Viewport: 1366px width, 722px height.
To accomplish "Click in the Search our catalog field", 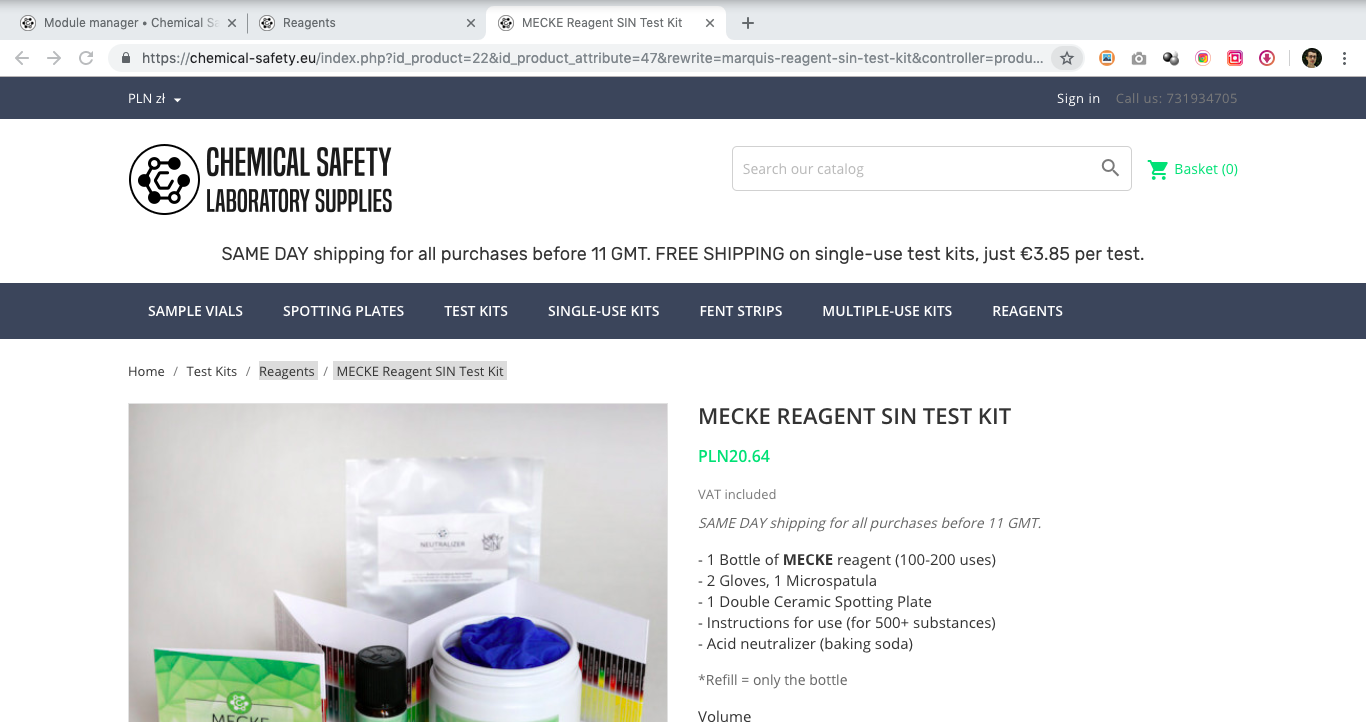I will 915,169.
